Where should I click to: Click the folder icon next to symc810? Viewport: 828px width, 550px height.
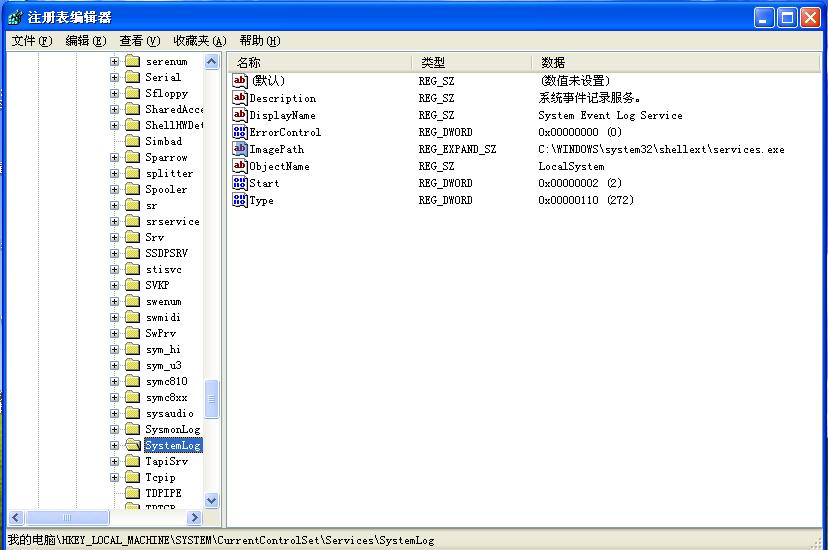click(133, 381)
